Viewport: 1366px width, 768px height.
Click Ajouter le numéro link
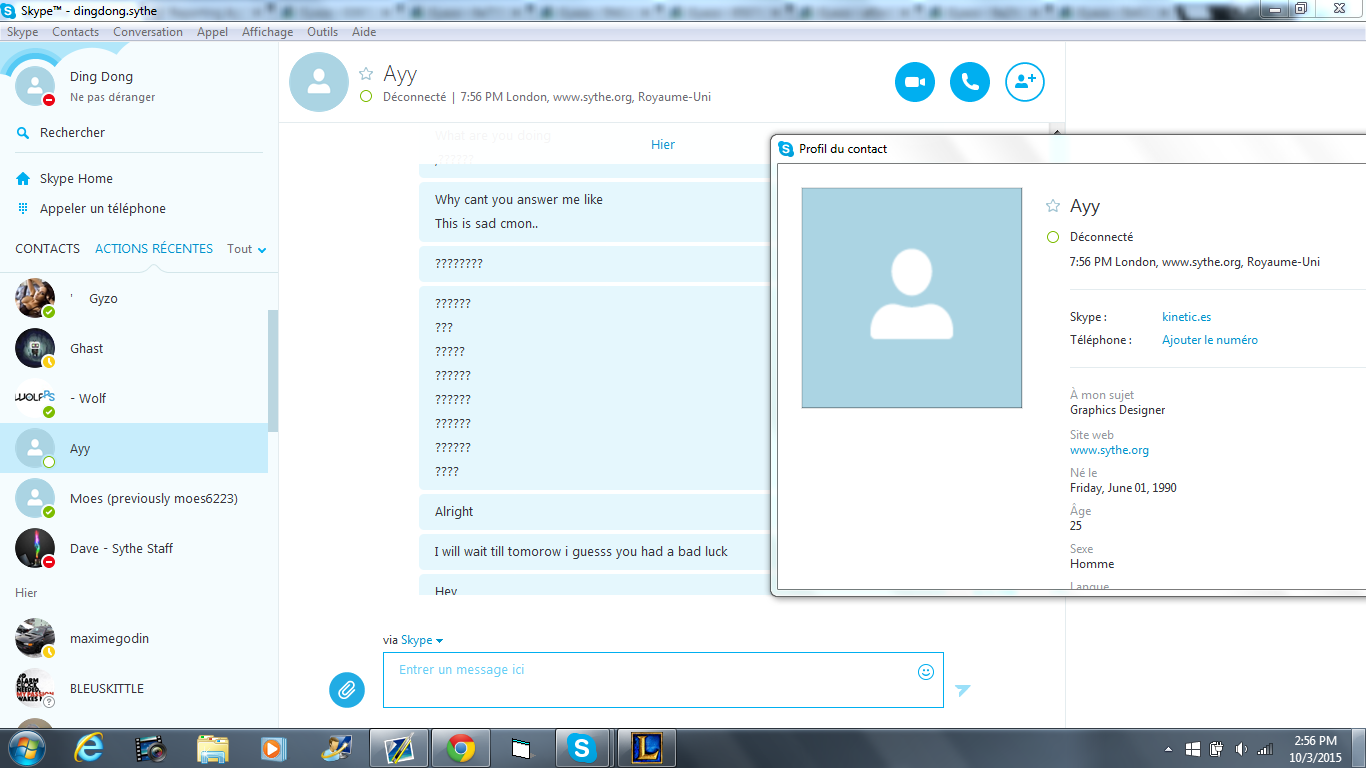(1210, 340)
